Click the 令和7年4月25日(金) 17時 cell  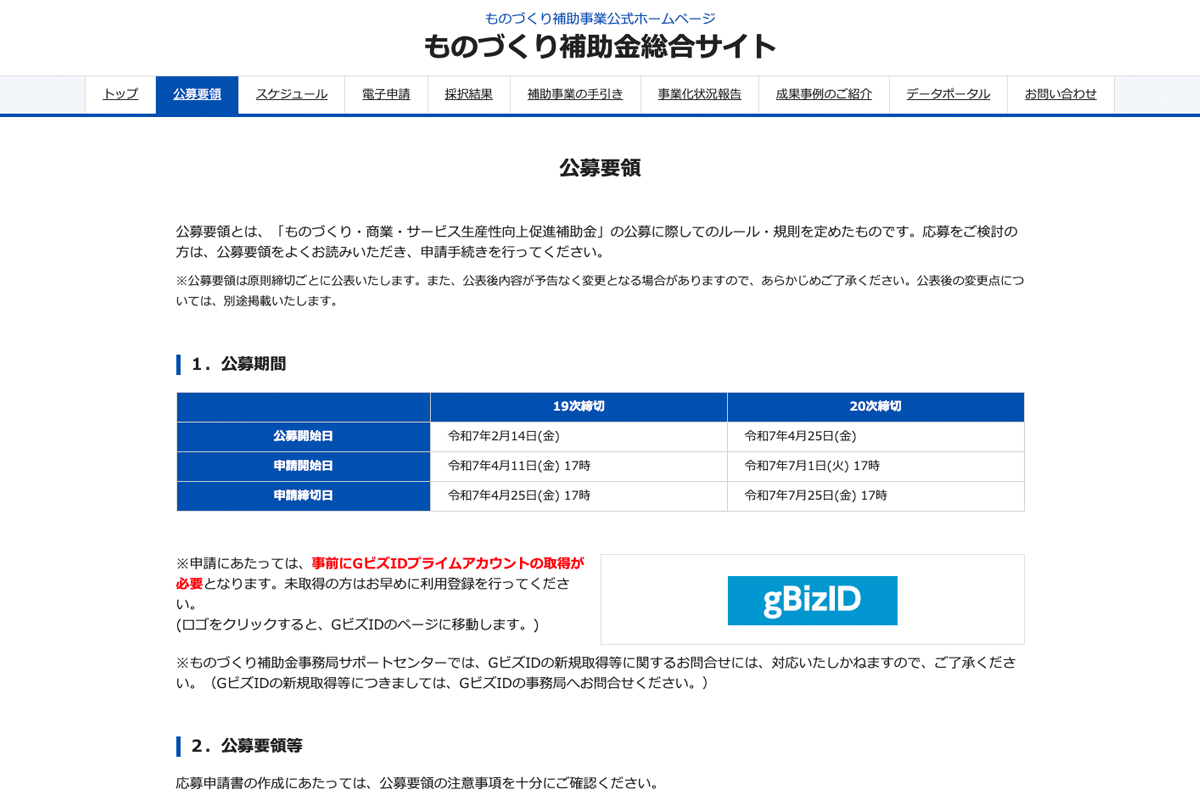click(579, 496)
